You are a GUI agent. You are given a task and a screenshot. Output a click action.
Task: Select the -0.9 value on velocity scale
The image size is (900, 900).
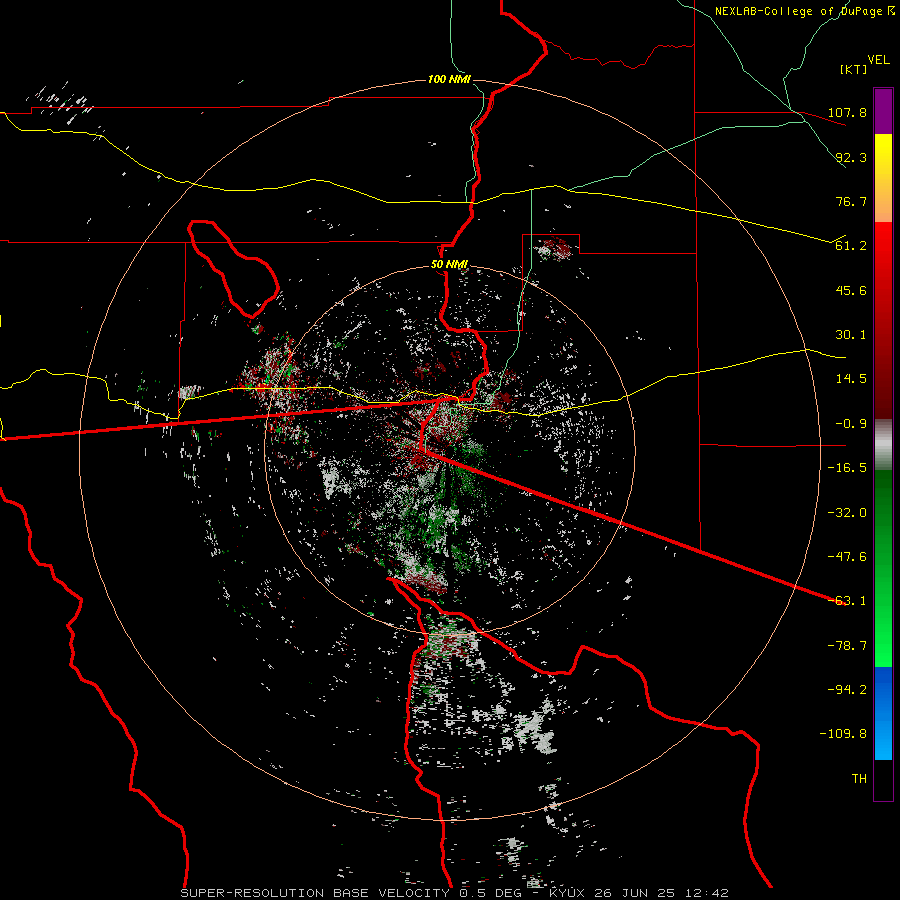(x=851, y=424)
